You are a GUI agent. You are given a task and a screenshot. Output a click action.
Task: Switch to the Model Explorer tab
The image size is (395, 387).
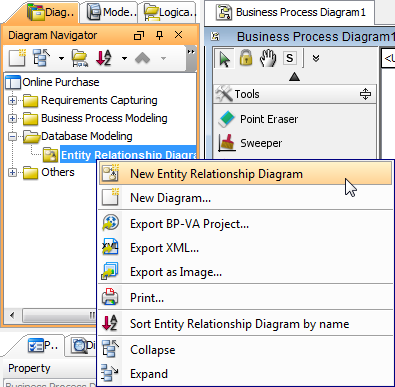(x=111, y=13)
